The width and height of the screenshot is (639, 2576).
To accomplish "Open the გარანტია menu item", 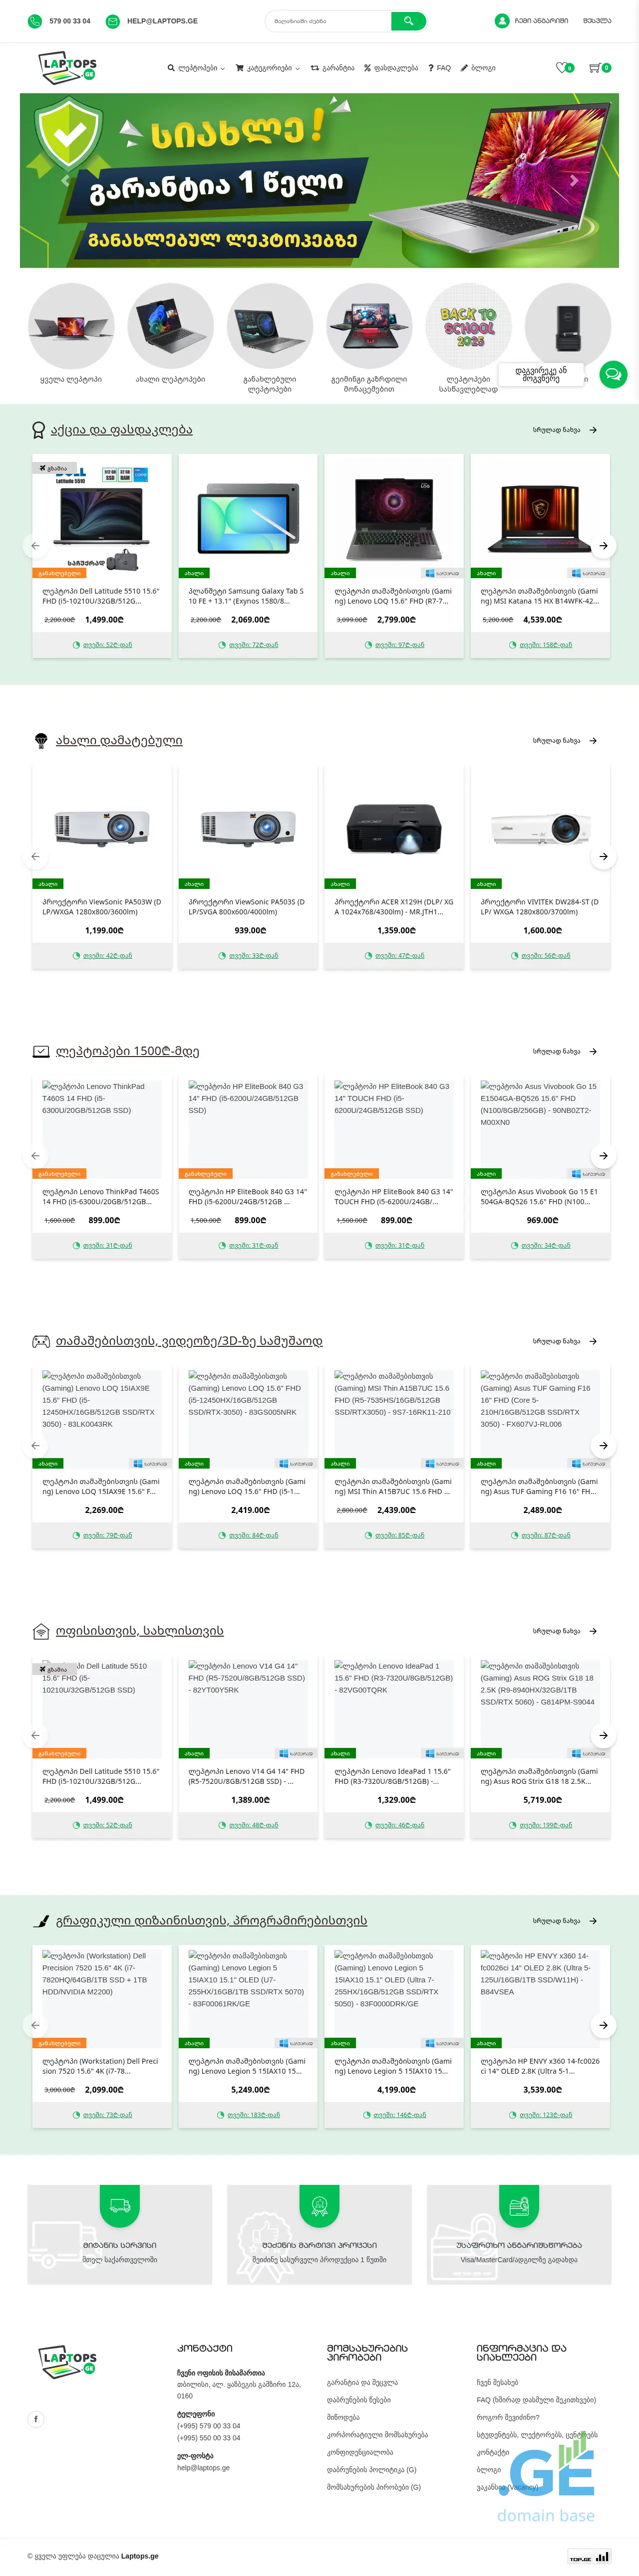I will click(x=332, y=68).
